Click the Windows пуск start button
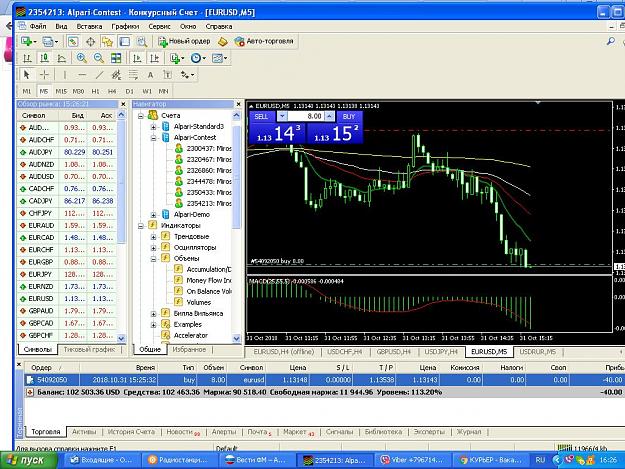The height and width of the screenshot is (469, 625). [27, 460]
